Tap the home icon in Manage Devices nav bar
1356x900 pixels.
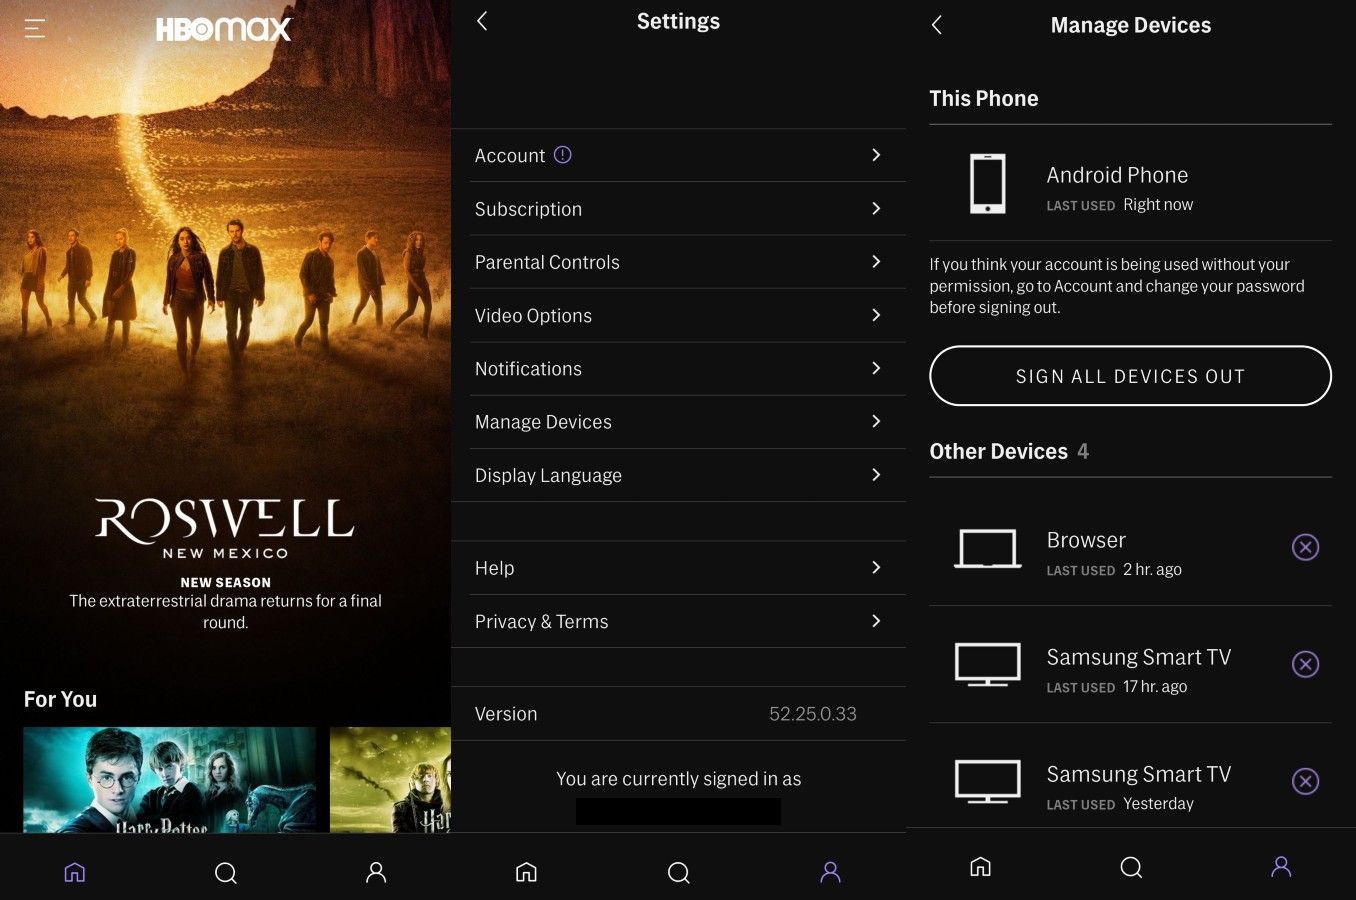pos(980,866)
